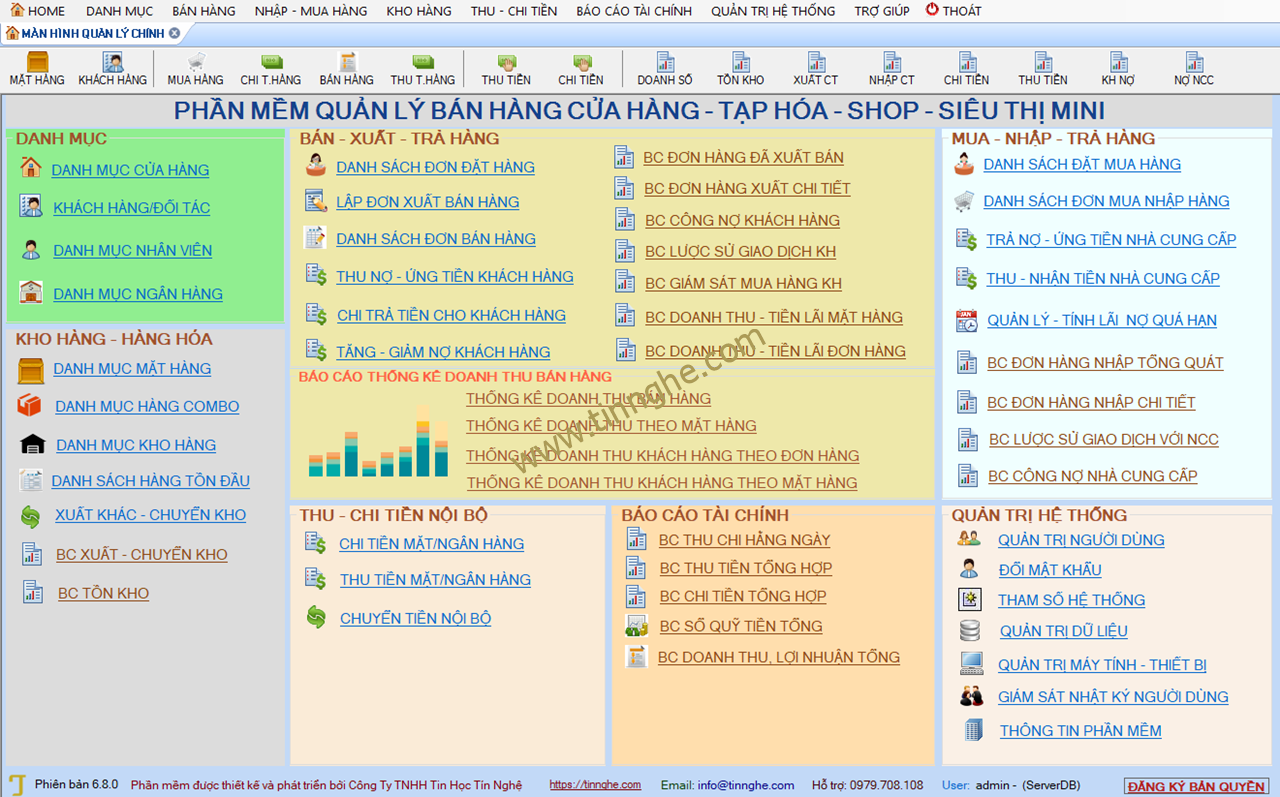Close the MÀN HÌNH QUẢN LÝ CHÍNH tab
The width and height of the screenshot is (1280, 797).
click(x=175, y=33)
